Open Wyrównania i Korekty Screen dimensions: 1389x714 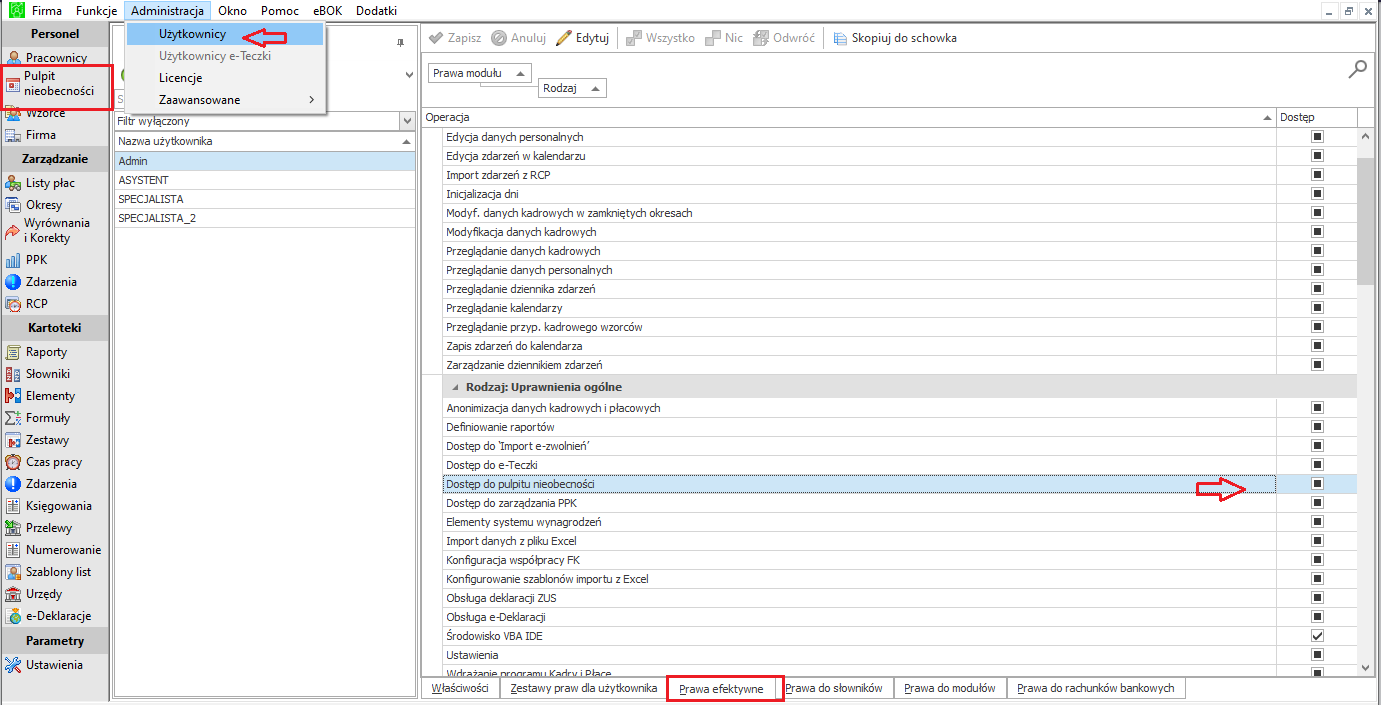[x=55, y=231]
